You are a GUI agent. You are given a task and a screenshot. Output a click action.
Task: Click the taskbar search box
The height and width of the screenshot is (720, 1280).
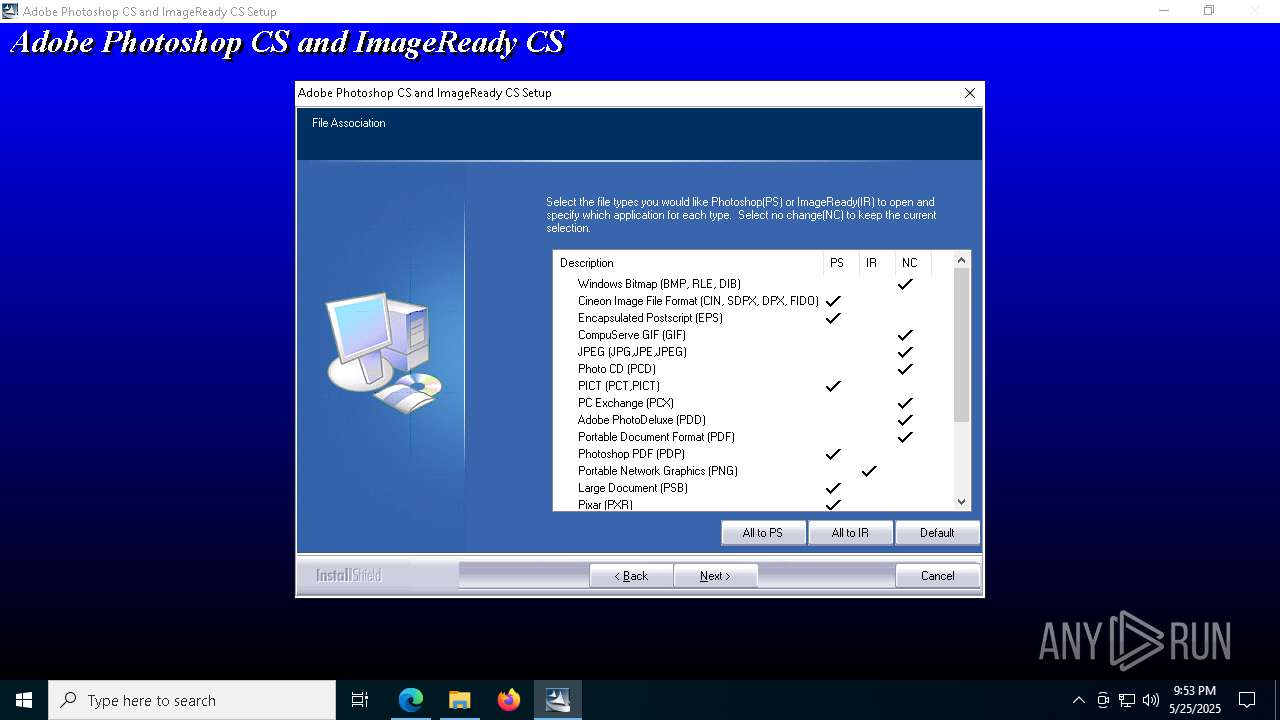[x=192, y=700]
